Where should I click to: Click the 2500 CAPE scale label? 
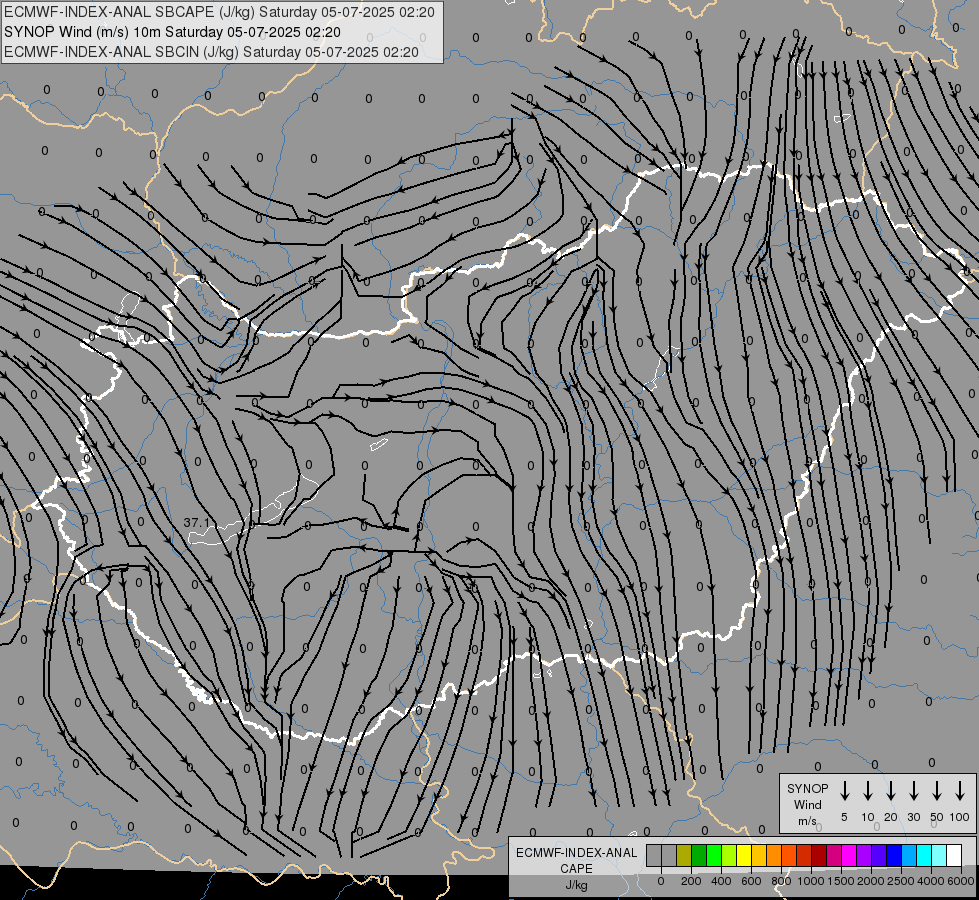(901, 881)
